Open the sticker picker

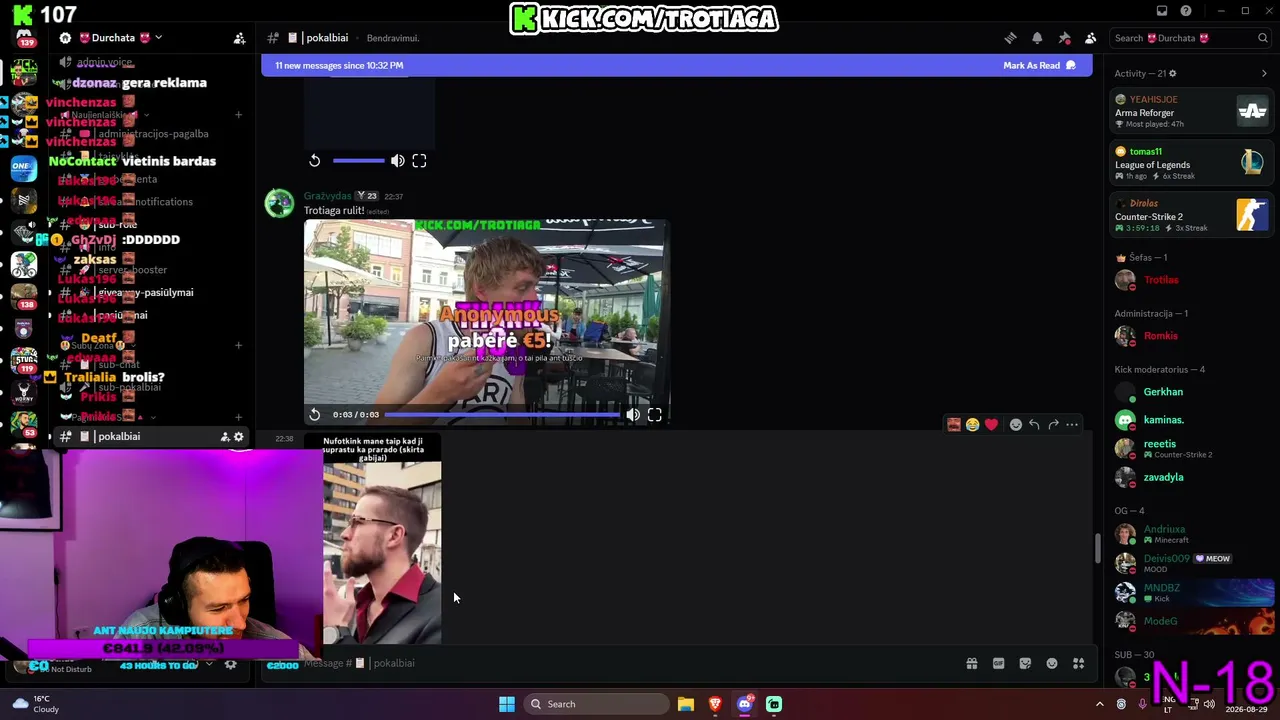(x=1025, y=663)
